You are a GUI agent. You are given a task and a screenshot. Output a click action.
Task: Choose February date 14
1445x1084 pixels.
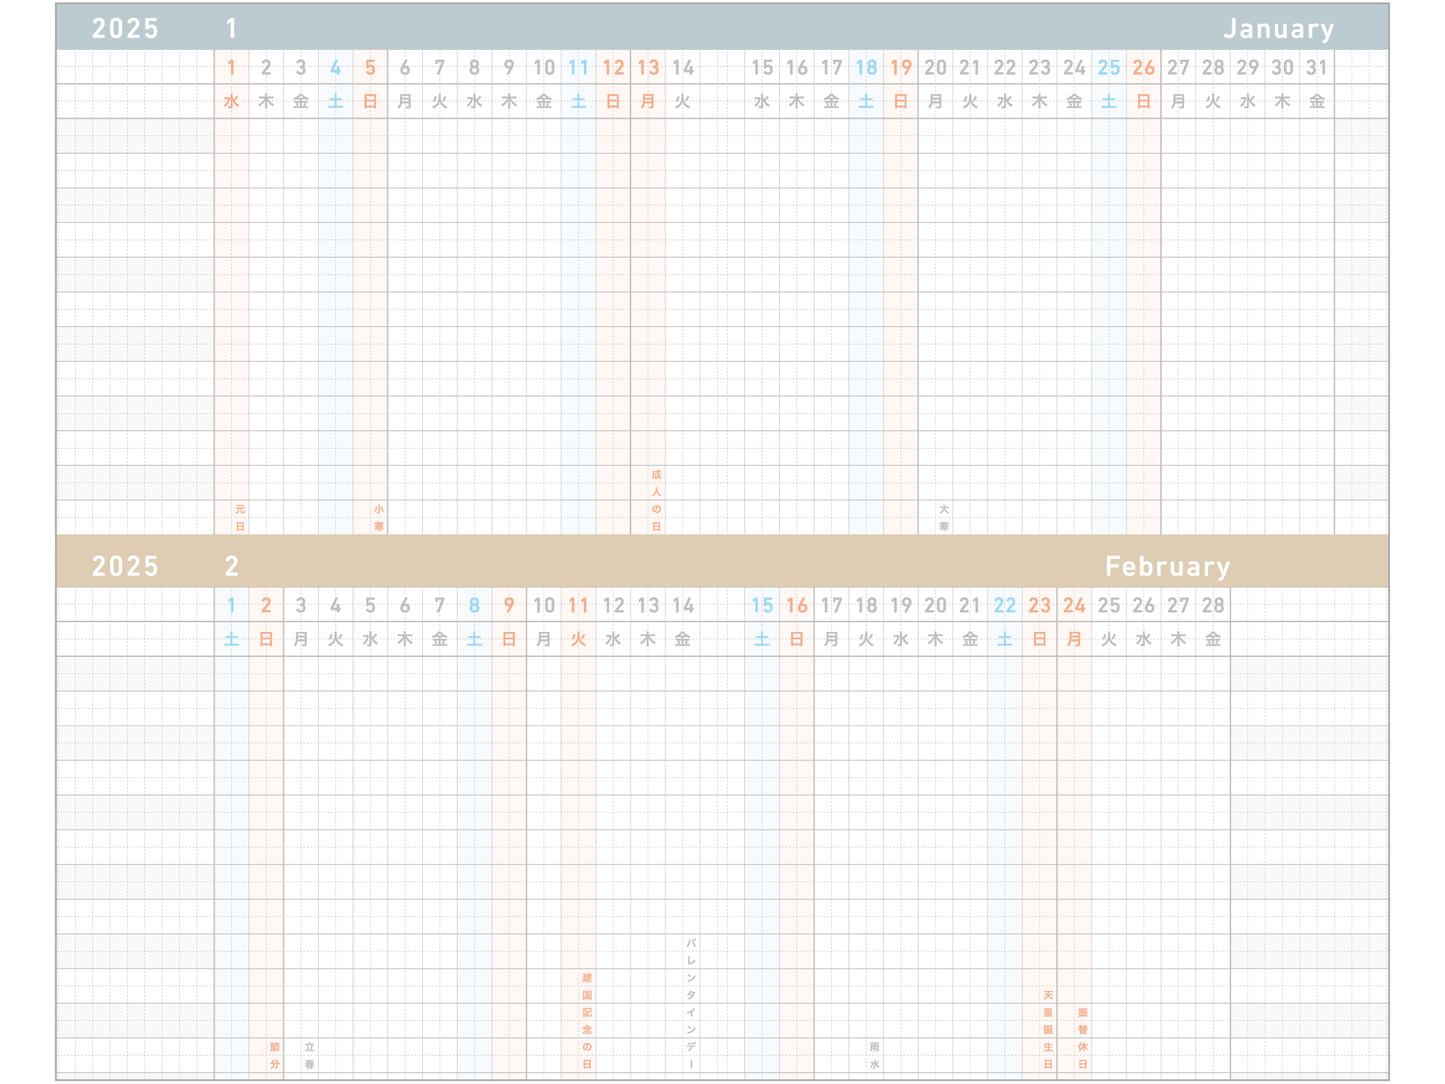682,606
